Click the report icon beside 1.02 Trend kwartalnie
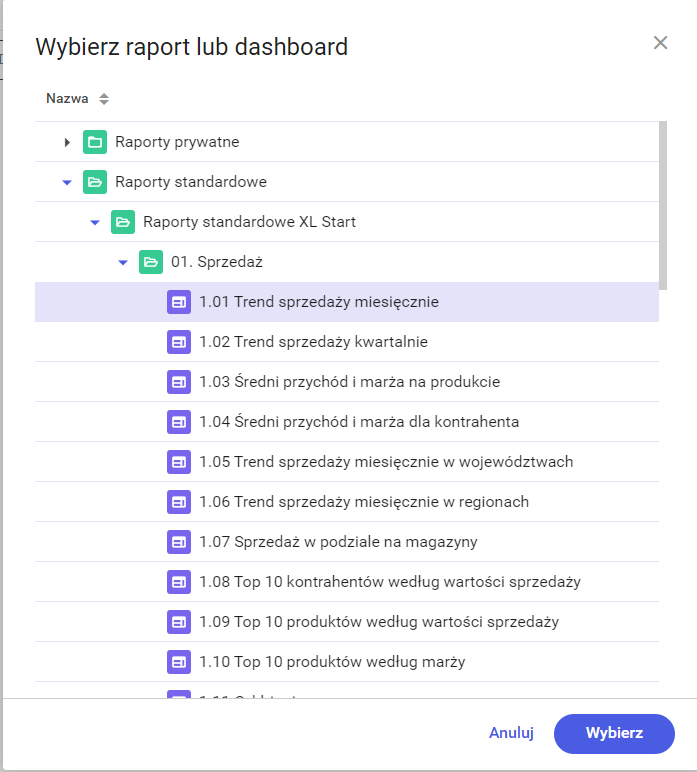Screen dimensions: 697x772 (x=179, y=342)
